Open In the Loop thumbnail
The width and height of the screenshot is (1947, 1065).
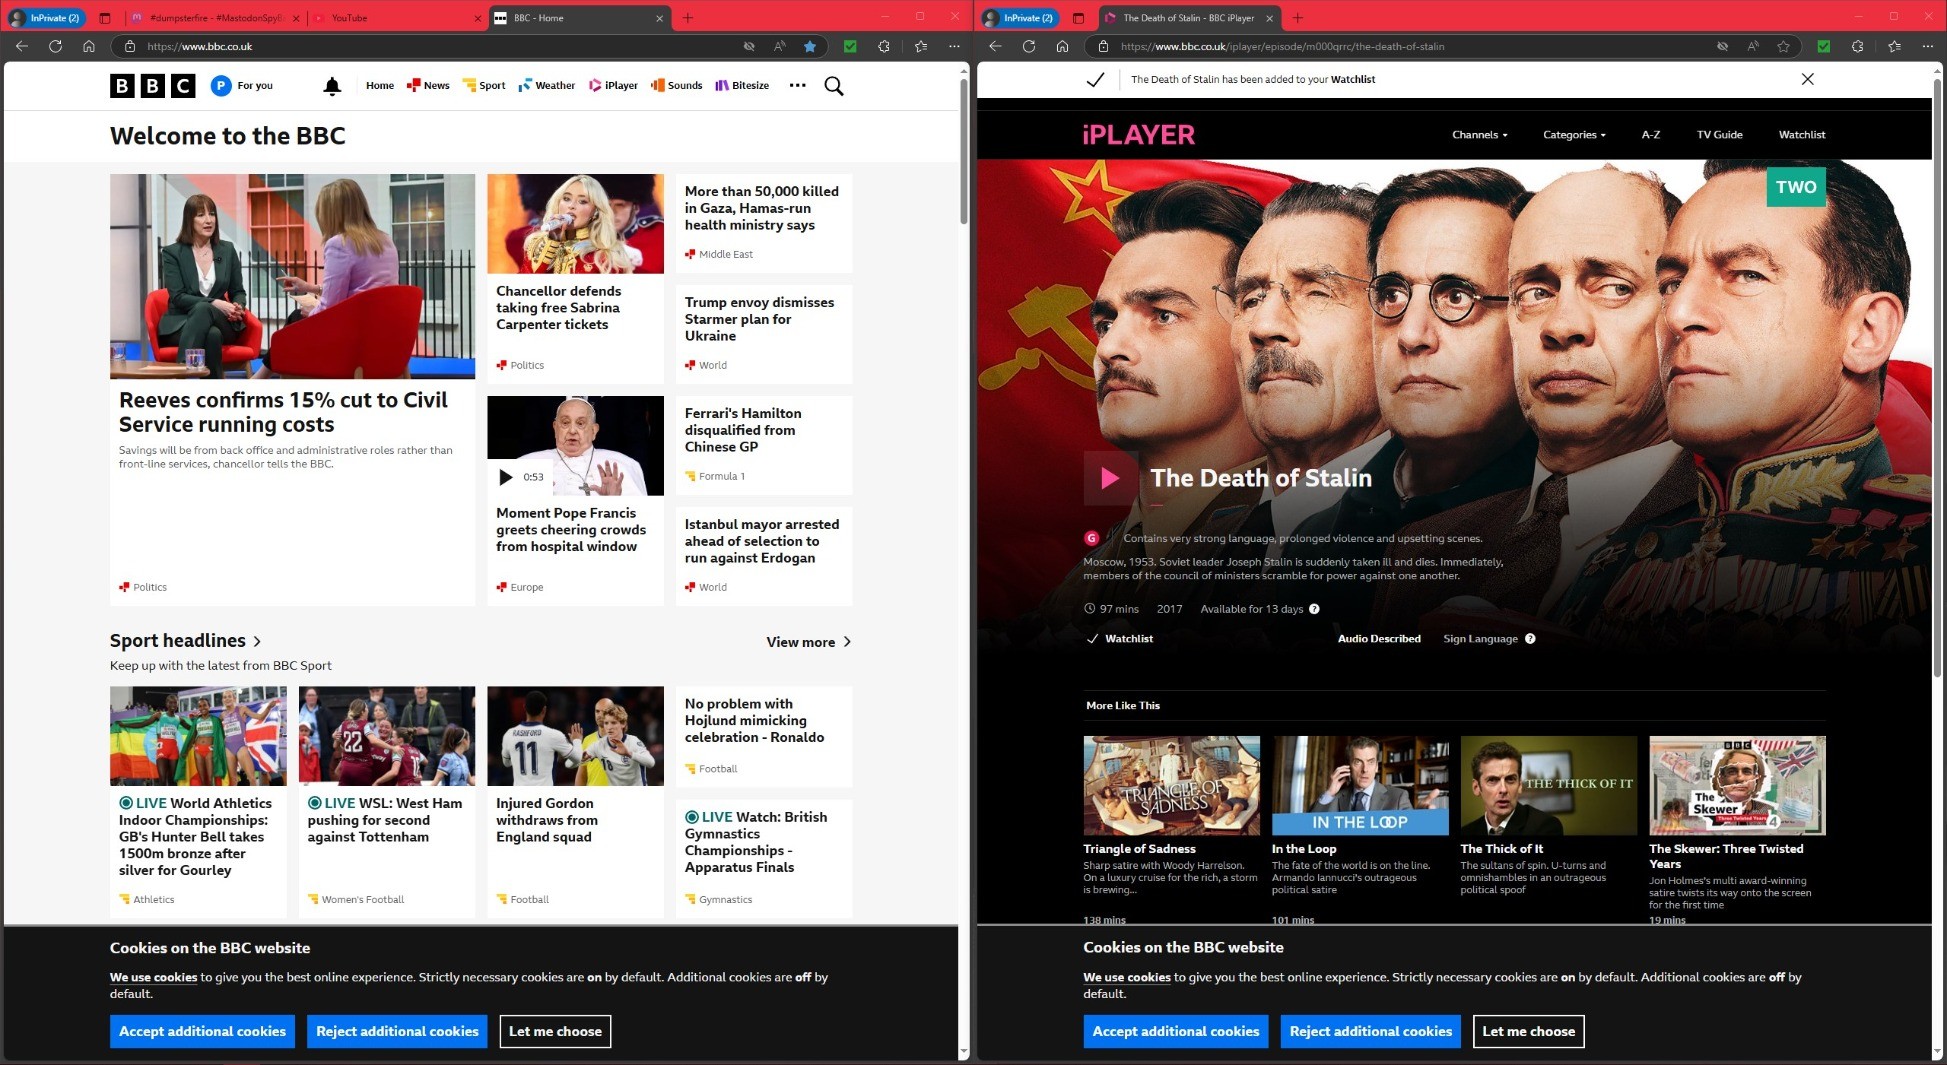(x=1360, y=785)
